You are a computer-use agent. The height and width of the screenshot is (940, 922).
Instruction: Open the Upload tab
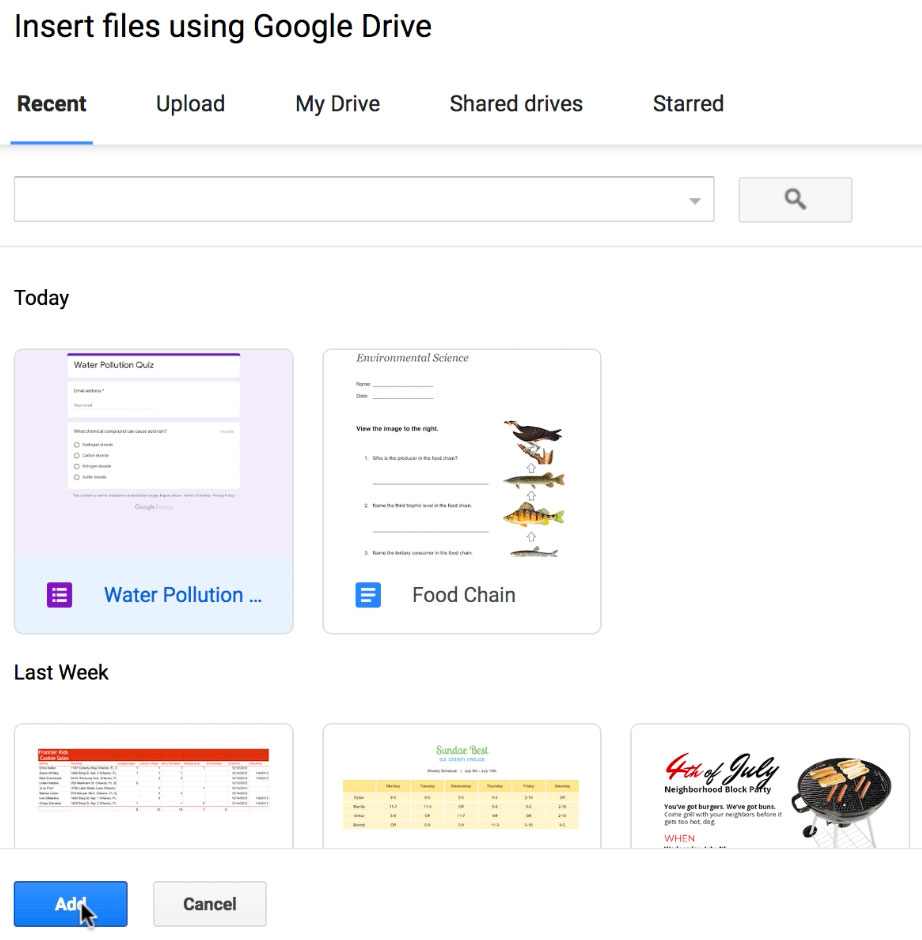(190, 104)
